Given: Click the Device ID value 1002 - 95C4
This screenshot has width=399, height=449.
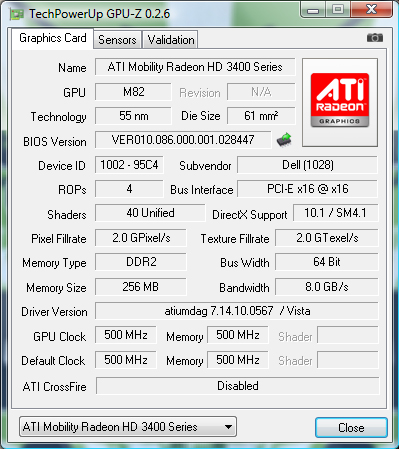Looking at the screenshot, I should point(129,165).
